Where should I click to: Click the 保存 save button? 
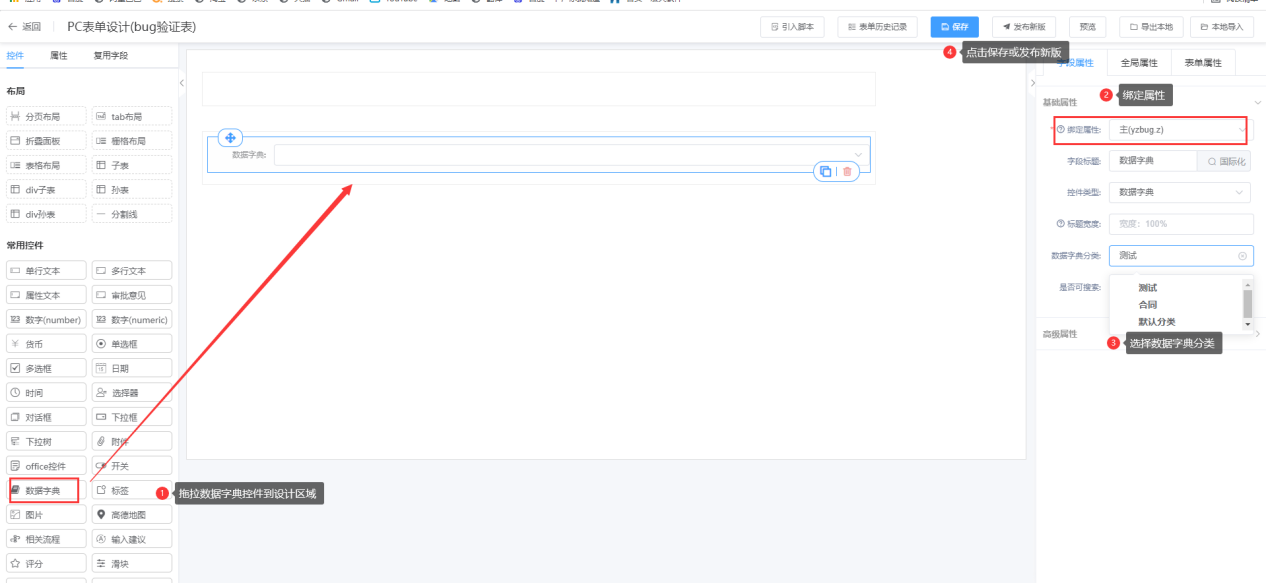(954, 27)
